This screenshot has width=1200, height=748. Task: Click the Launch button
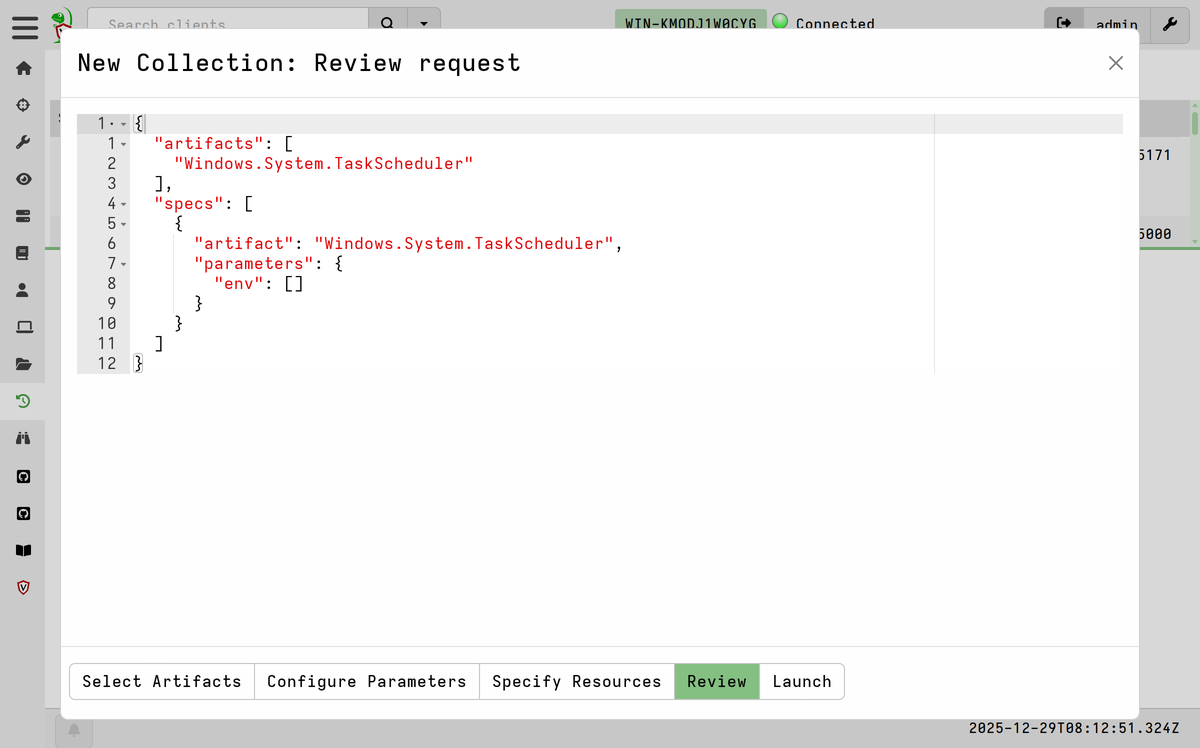pyautogui.click(x=801, y=681)
